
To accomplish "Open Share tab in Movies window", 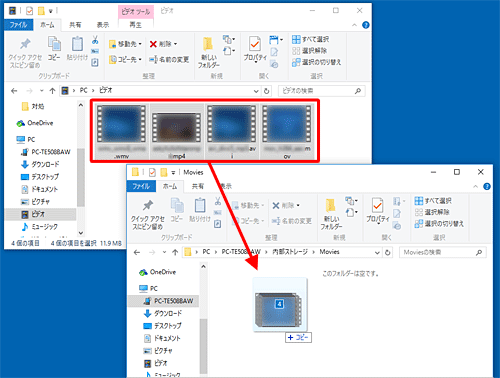I will click(197, 186).
